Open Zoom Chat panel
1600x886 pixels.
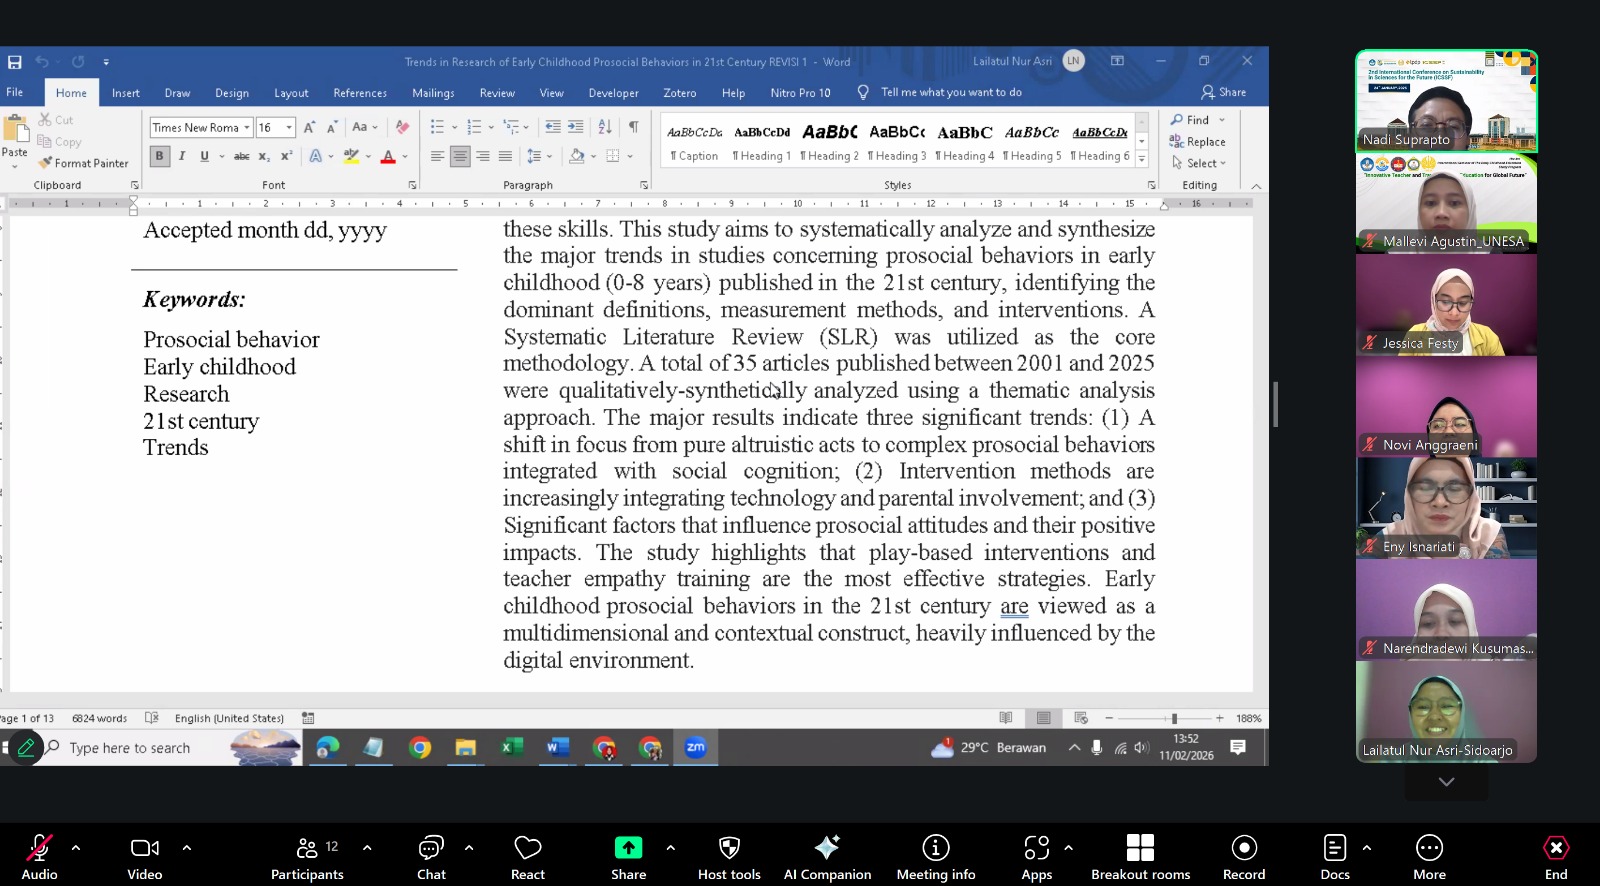click(x=431, y=857)
